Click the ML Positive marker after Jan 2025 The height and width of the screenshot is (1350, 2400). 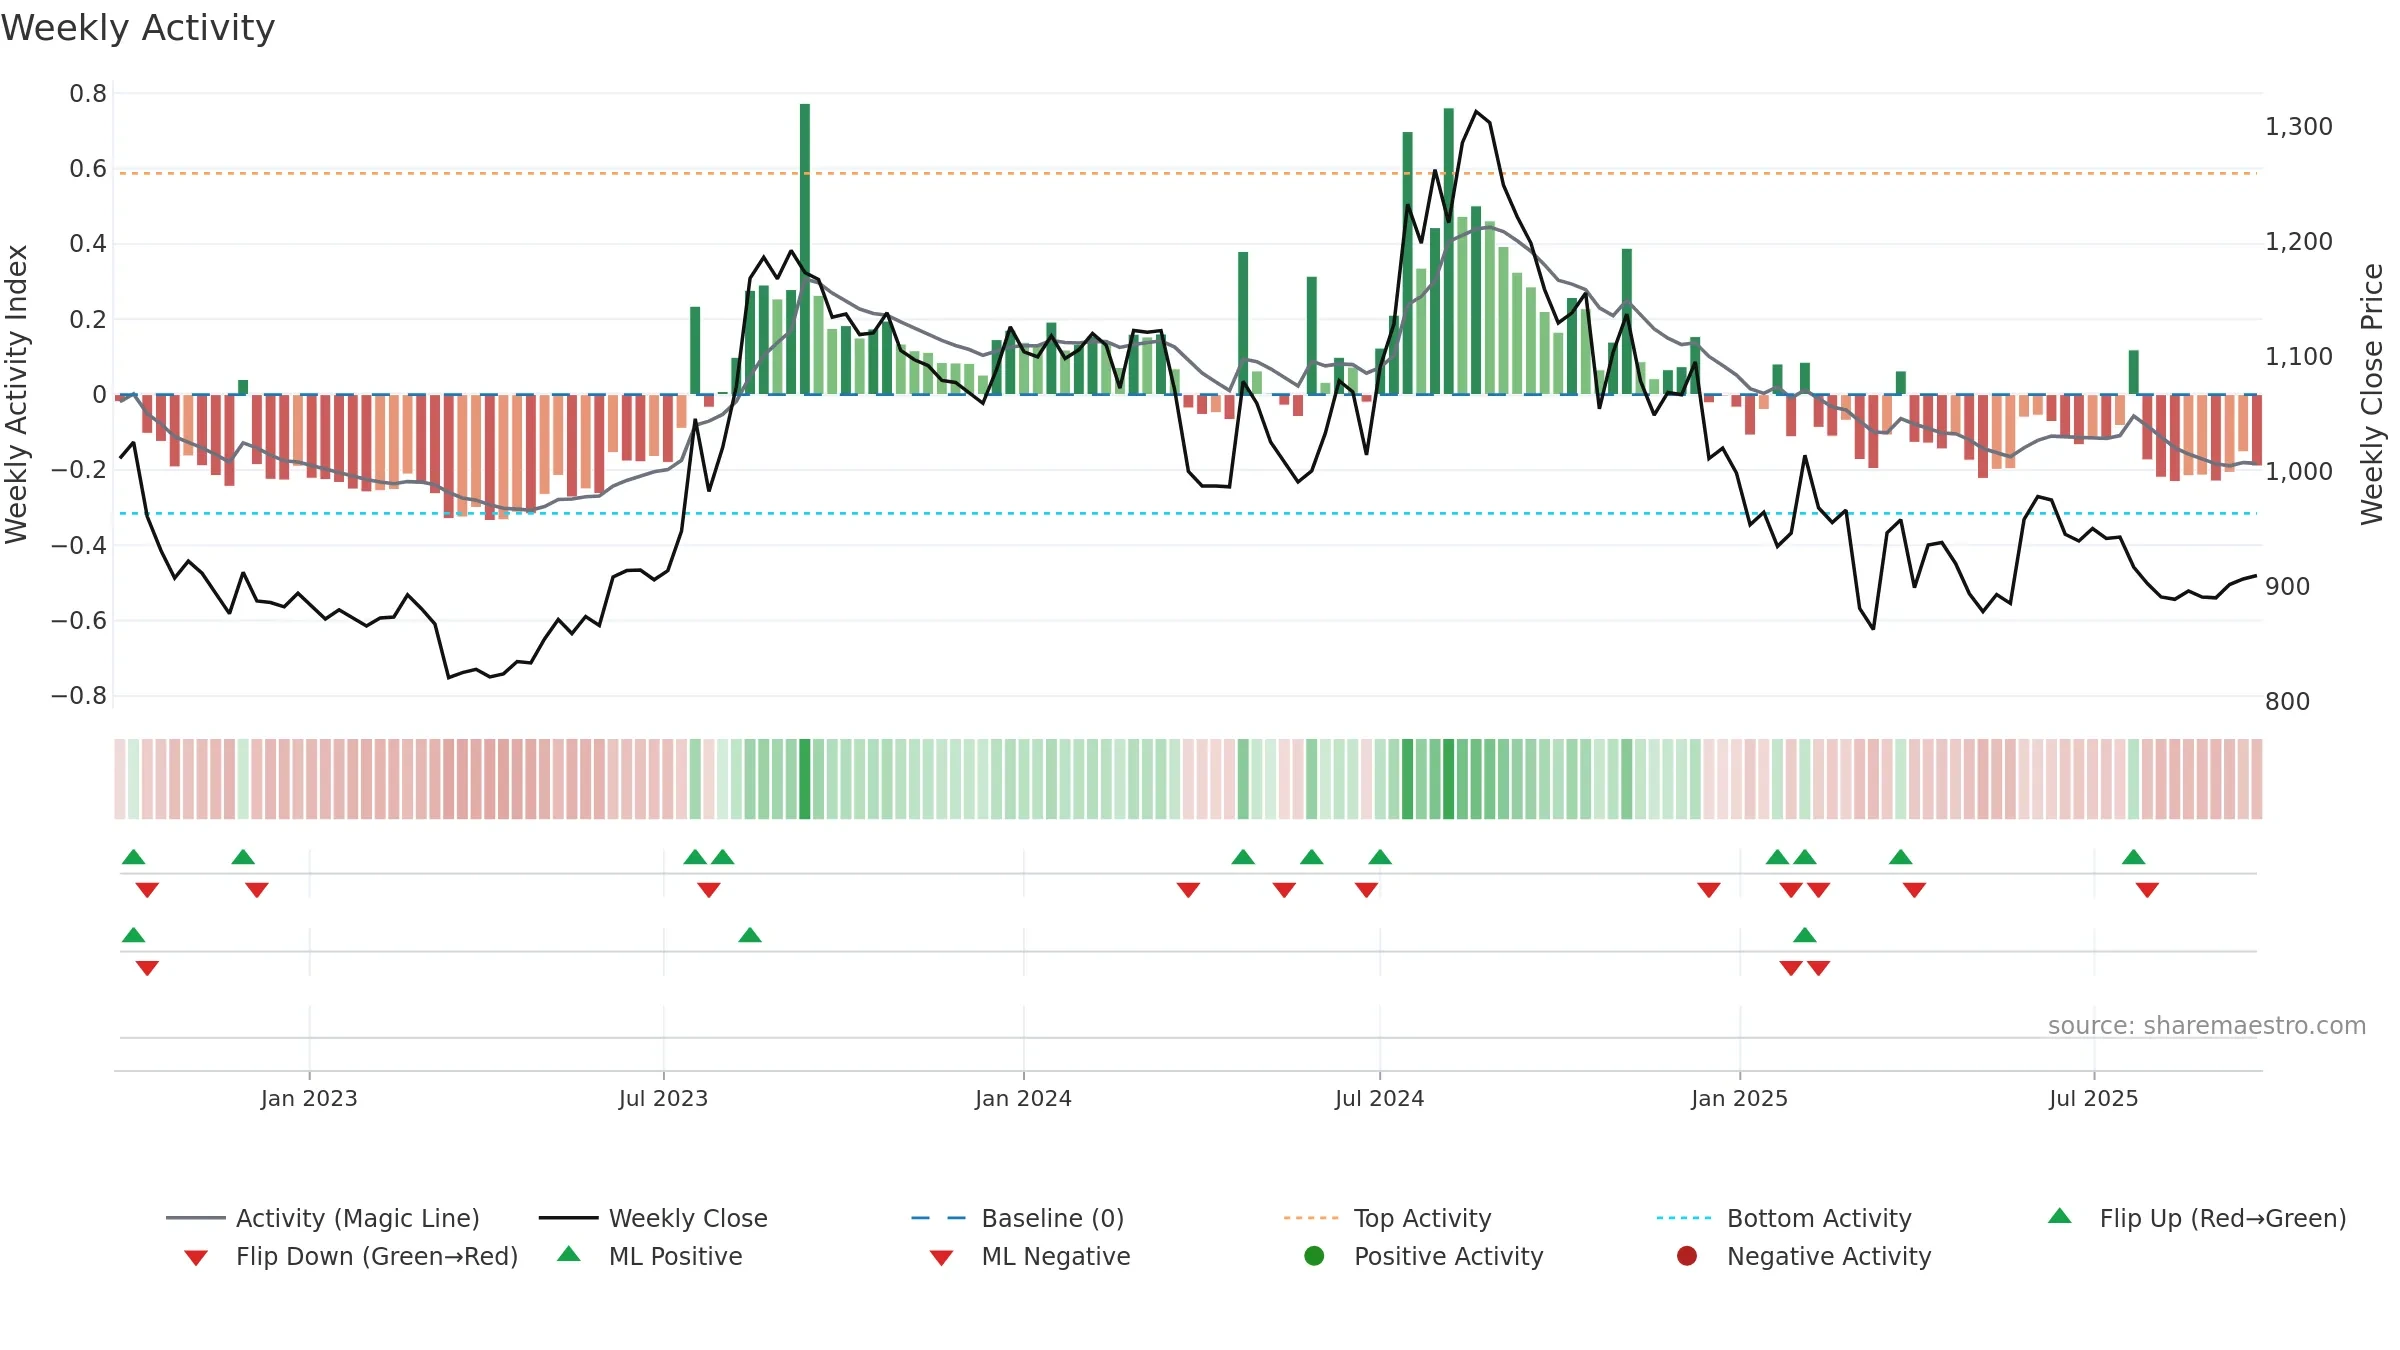[x=1805, y=935]
